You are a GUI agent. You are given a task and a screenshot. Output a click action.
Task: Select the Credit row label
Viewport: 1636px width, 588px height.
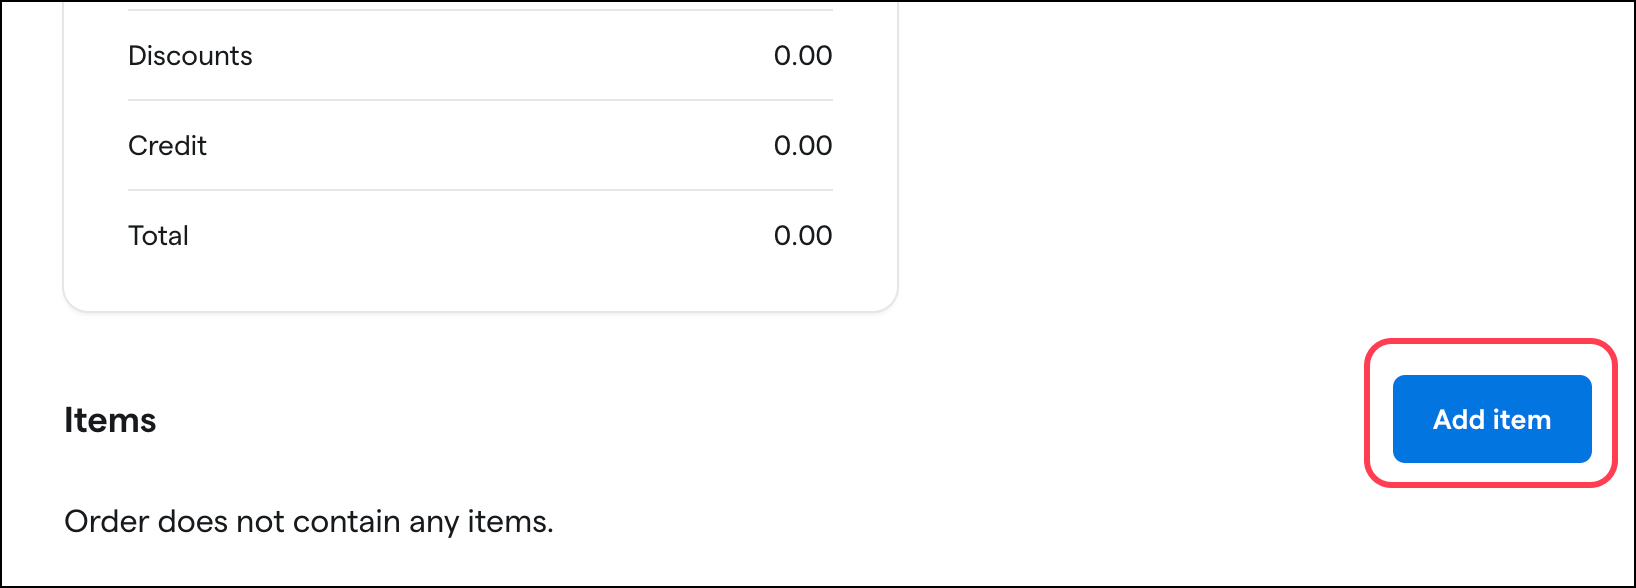[167, 146]
